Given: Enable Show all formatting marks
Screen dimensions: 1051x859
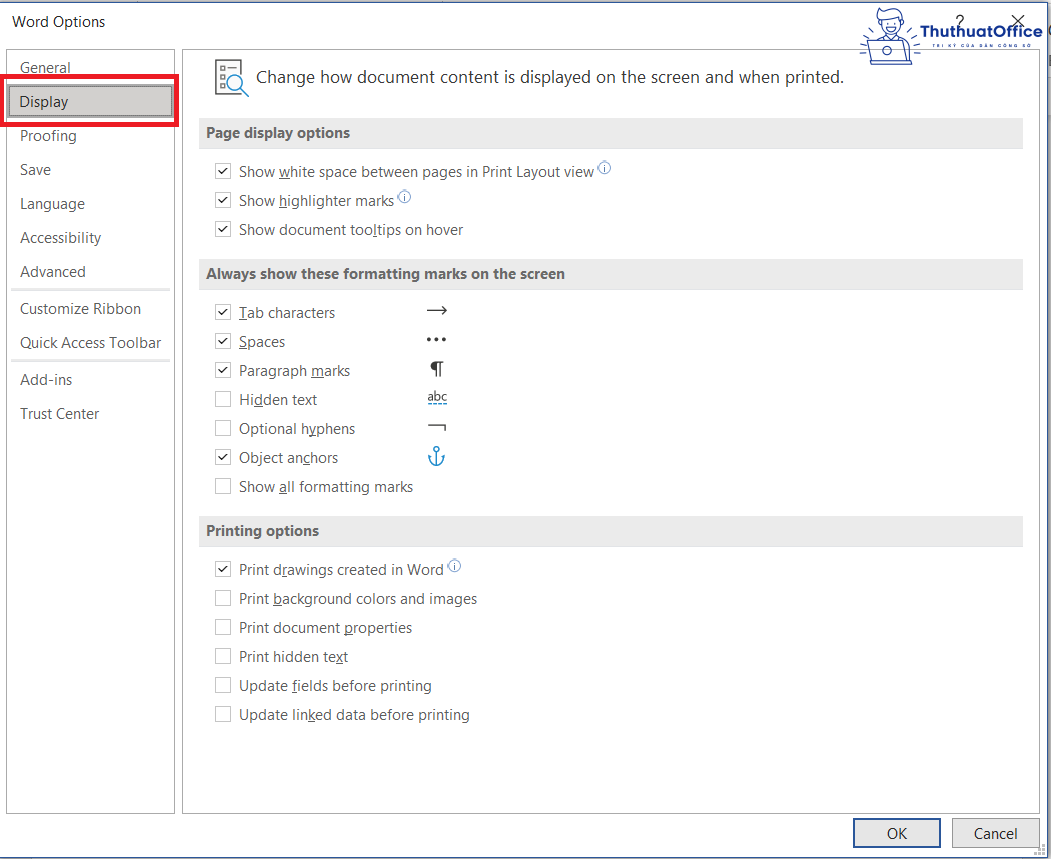Looking at the screenshot, I should click(x=223, y=486).
